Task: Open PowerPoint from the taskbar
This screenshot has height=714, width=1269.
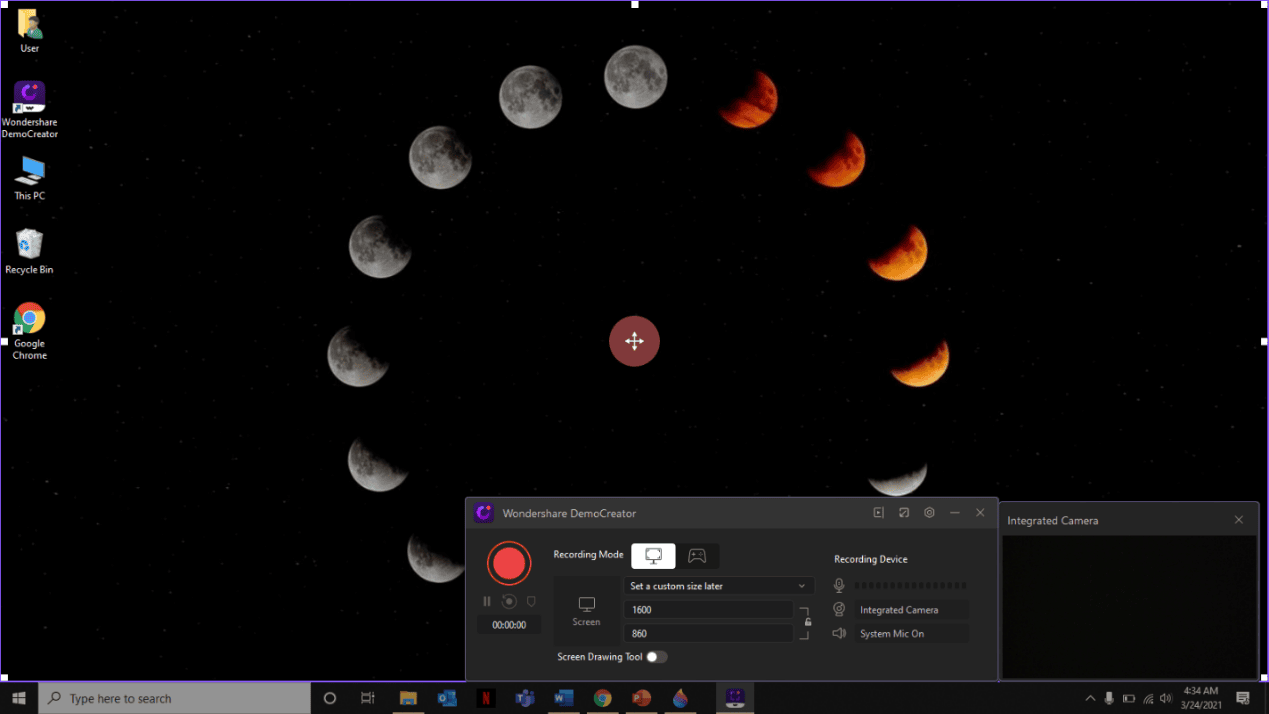Action: [x=642, y=698]
